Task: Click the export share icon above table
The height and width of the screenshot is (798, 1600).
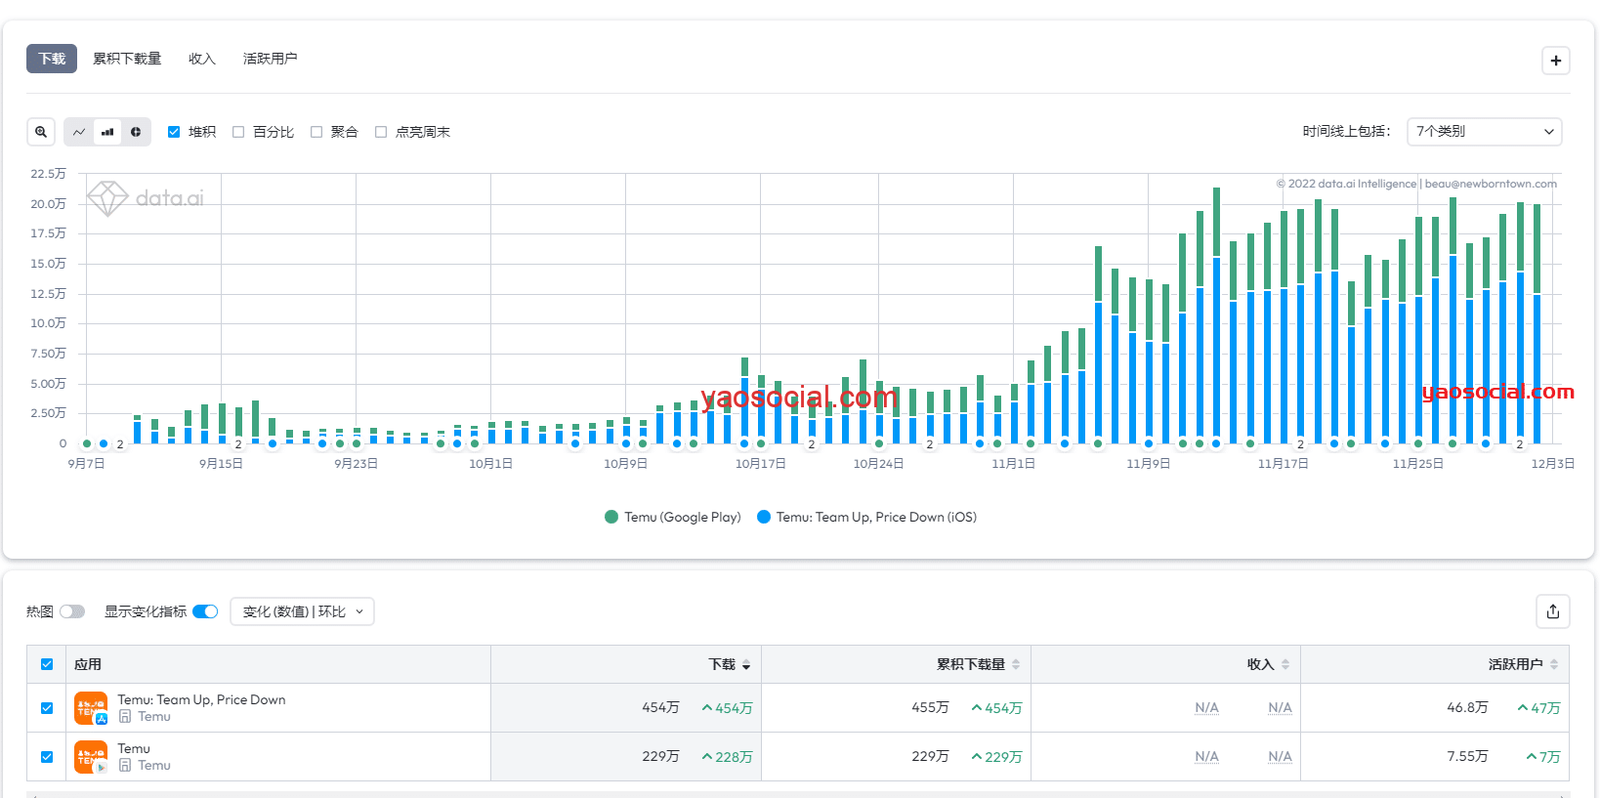Action: pyautogui.click(x=1552, y=612)
